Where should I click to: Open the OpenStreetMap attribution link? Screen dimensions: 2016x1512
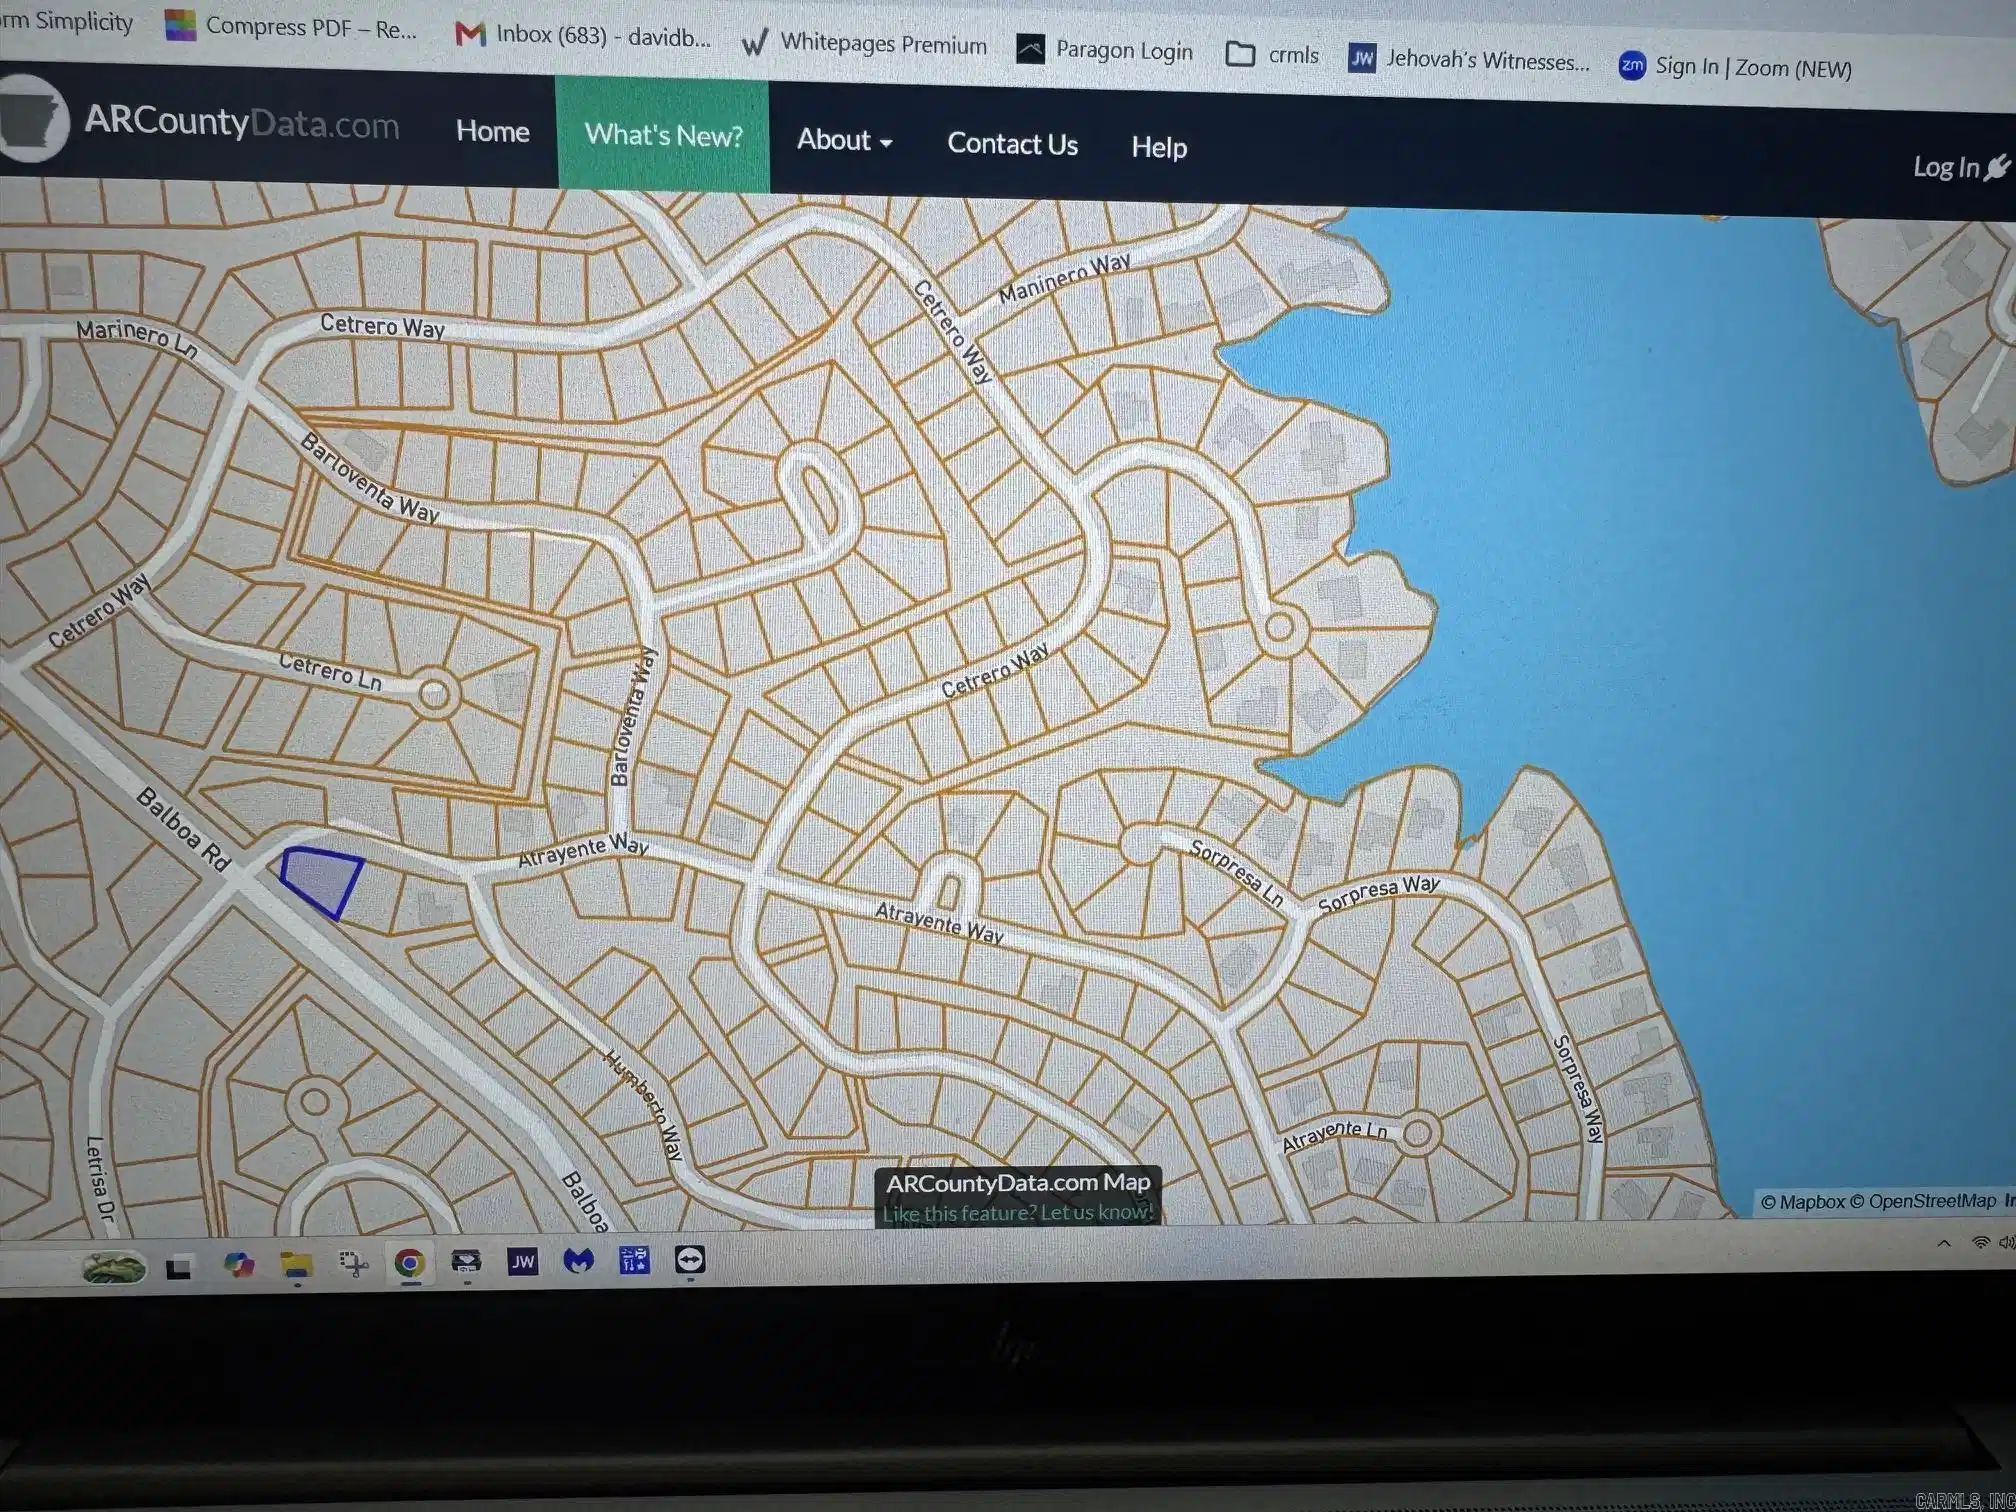tap(1924, 1201)
